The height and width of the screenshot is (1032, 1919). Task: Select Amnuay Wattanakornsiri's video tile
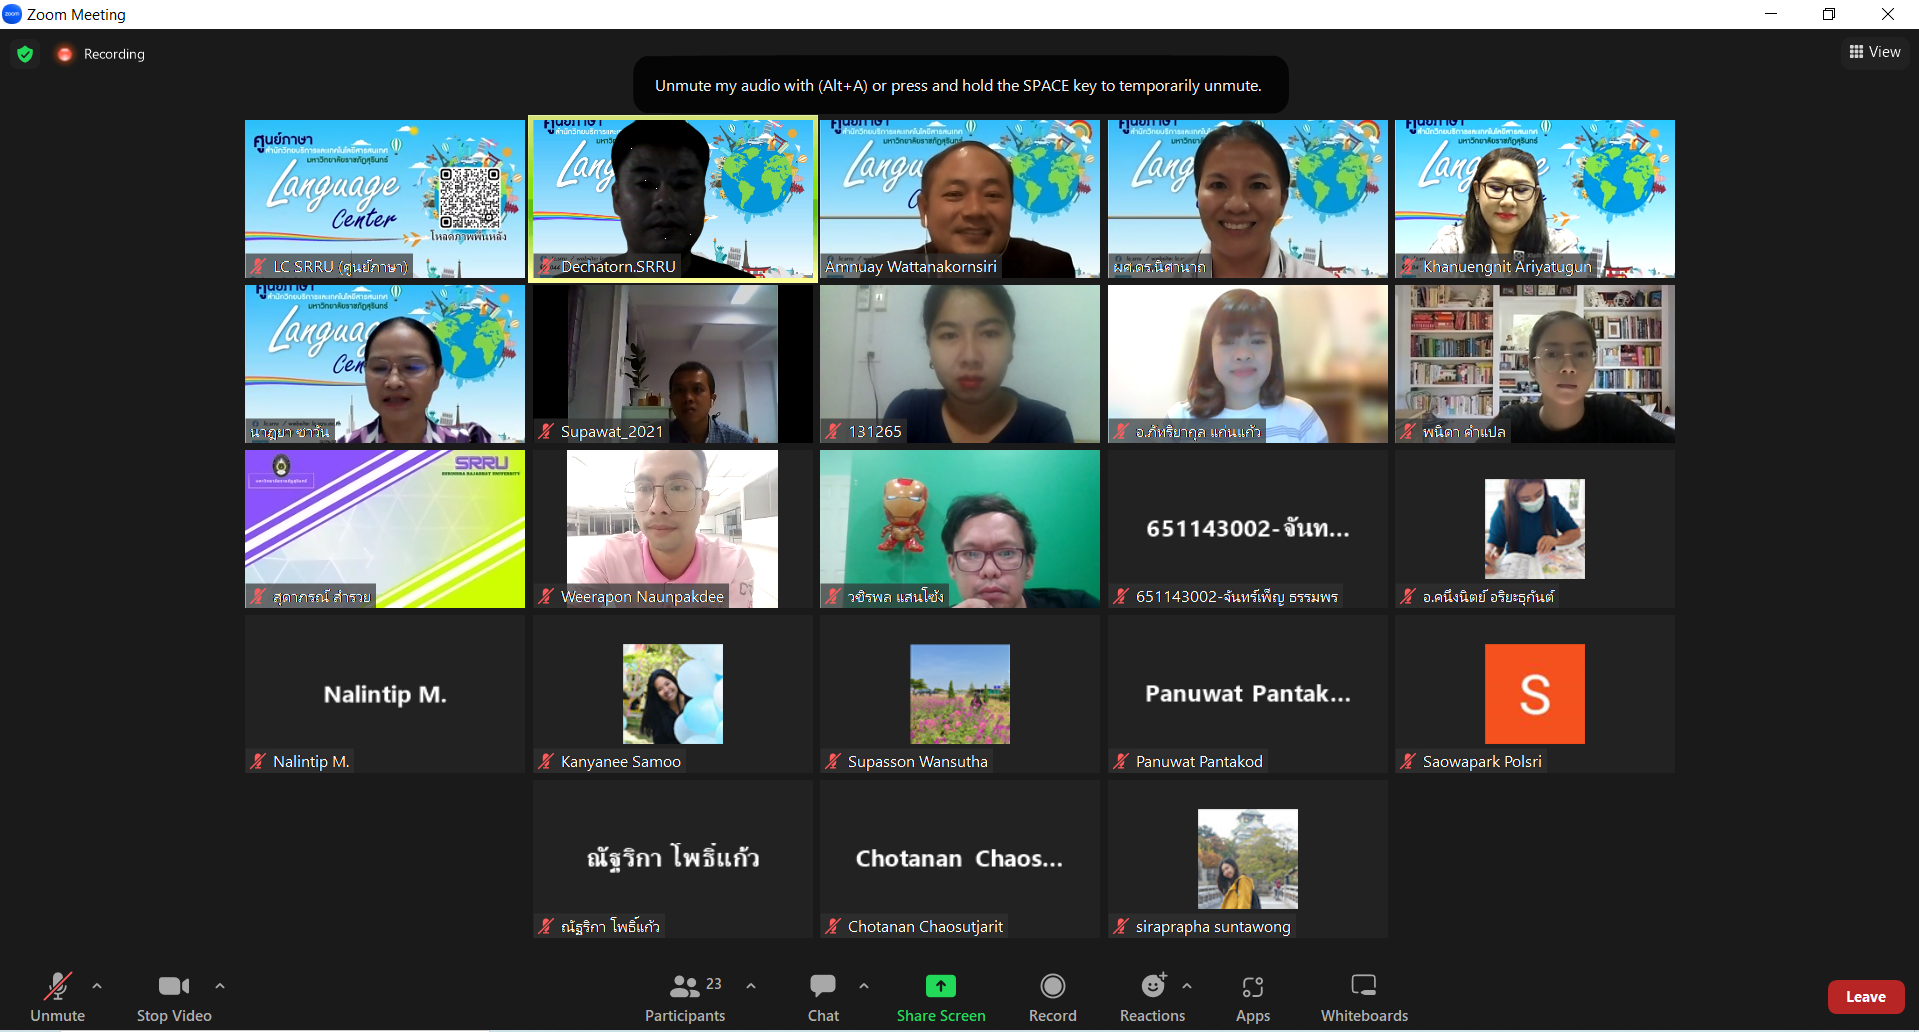tap(959, 198)
